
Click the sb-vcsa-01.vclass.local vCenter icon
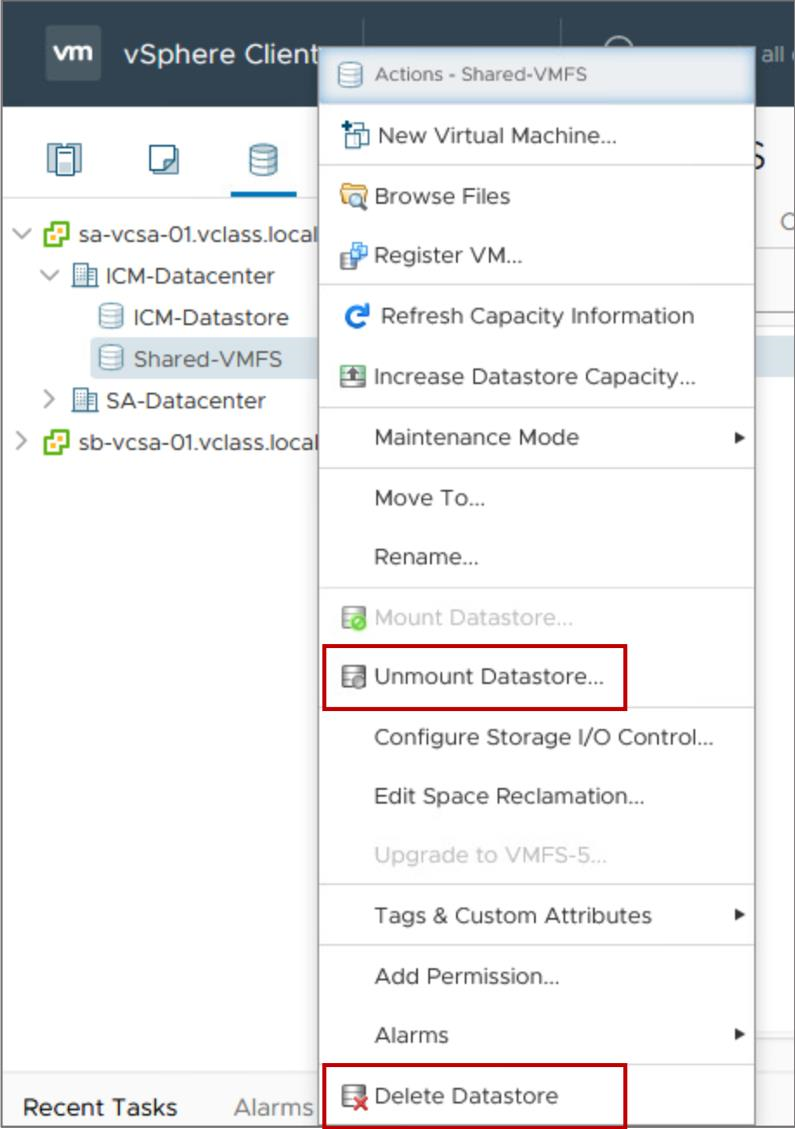(56, 441)
